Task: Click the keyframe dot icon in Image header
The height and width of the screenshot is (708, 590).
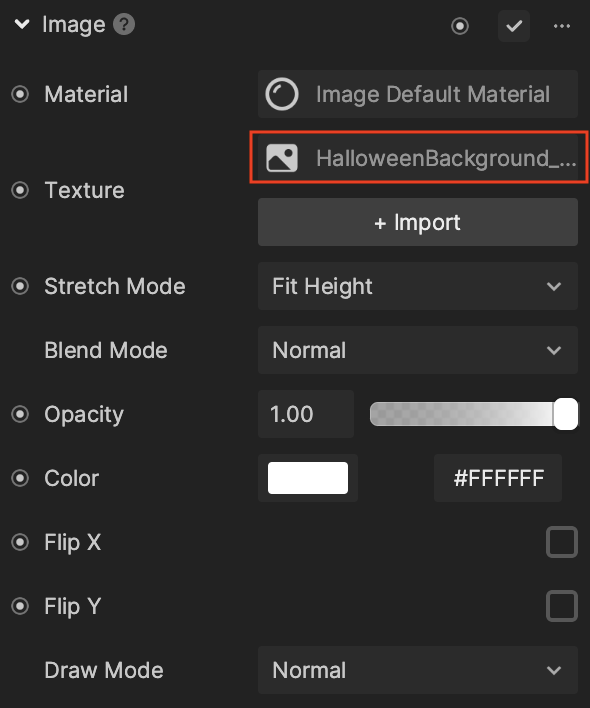Action: 460,26
